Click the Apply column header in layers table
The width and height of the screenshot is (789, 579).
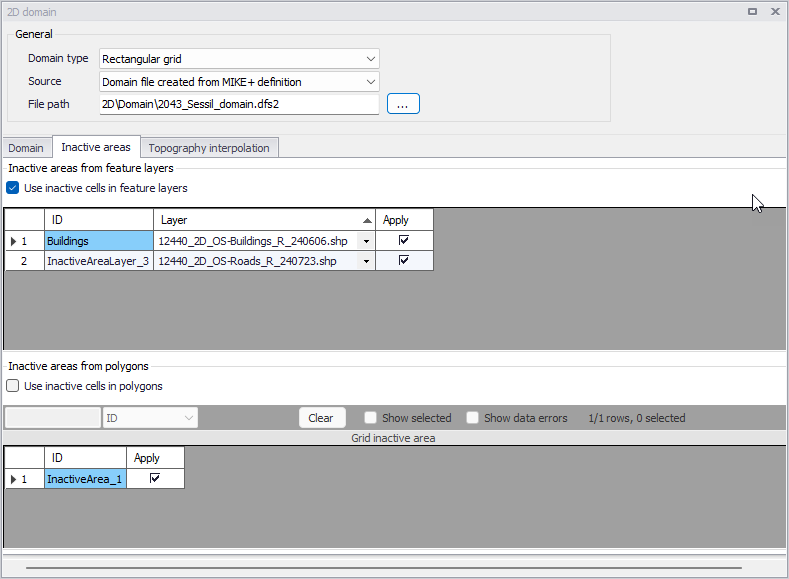405,220
